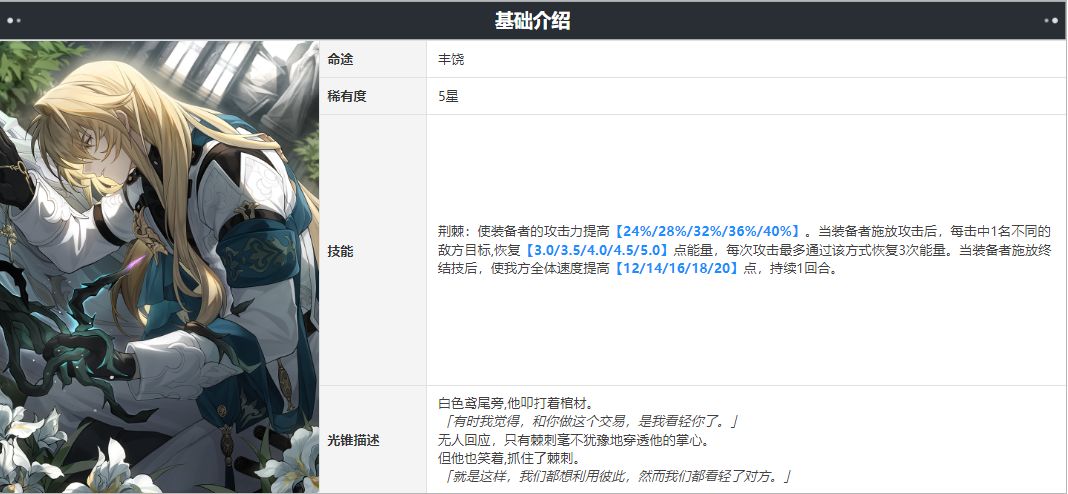
Task: Open the light cone character artwork
Action: pos(159,266)
